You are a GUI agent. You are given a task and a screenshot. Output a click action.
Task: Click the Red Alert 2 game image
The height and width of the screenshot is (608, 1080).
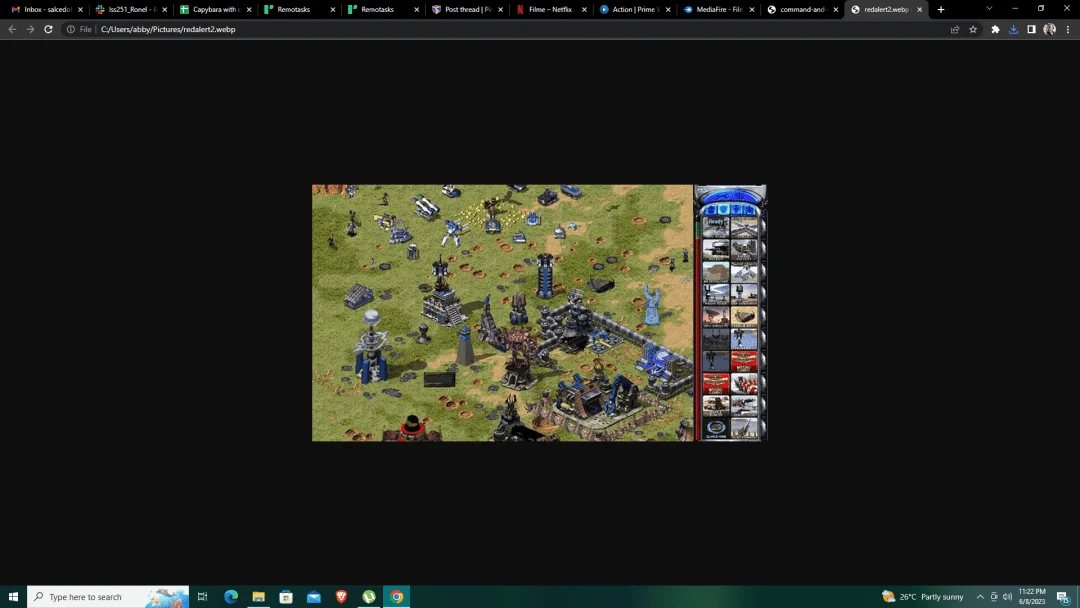point(539,313)
